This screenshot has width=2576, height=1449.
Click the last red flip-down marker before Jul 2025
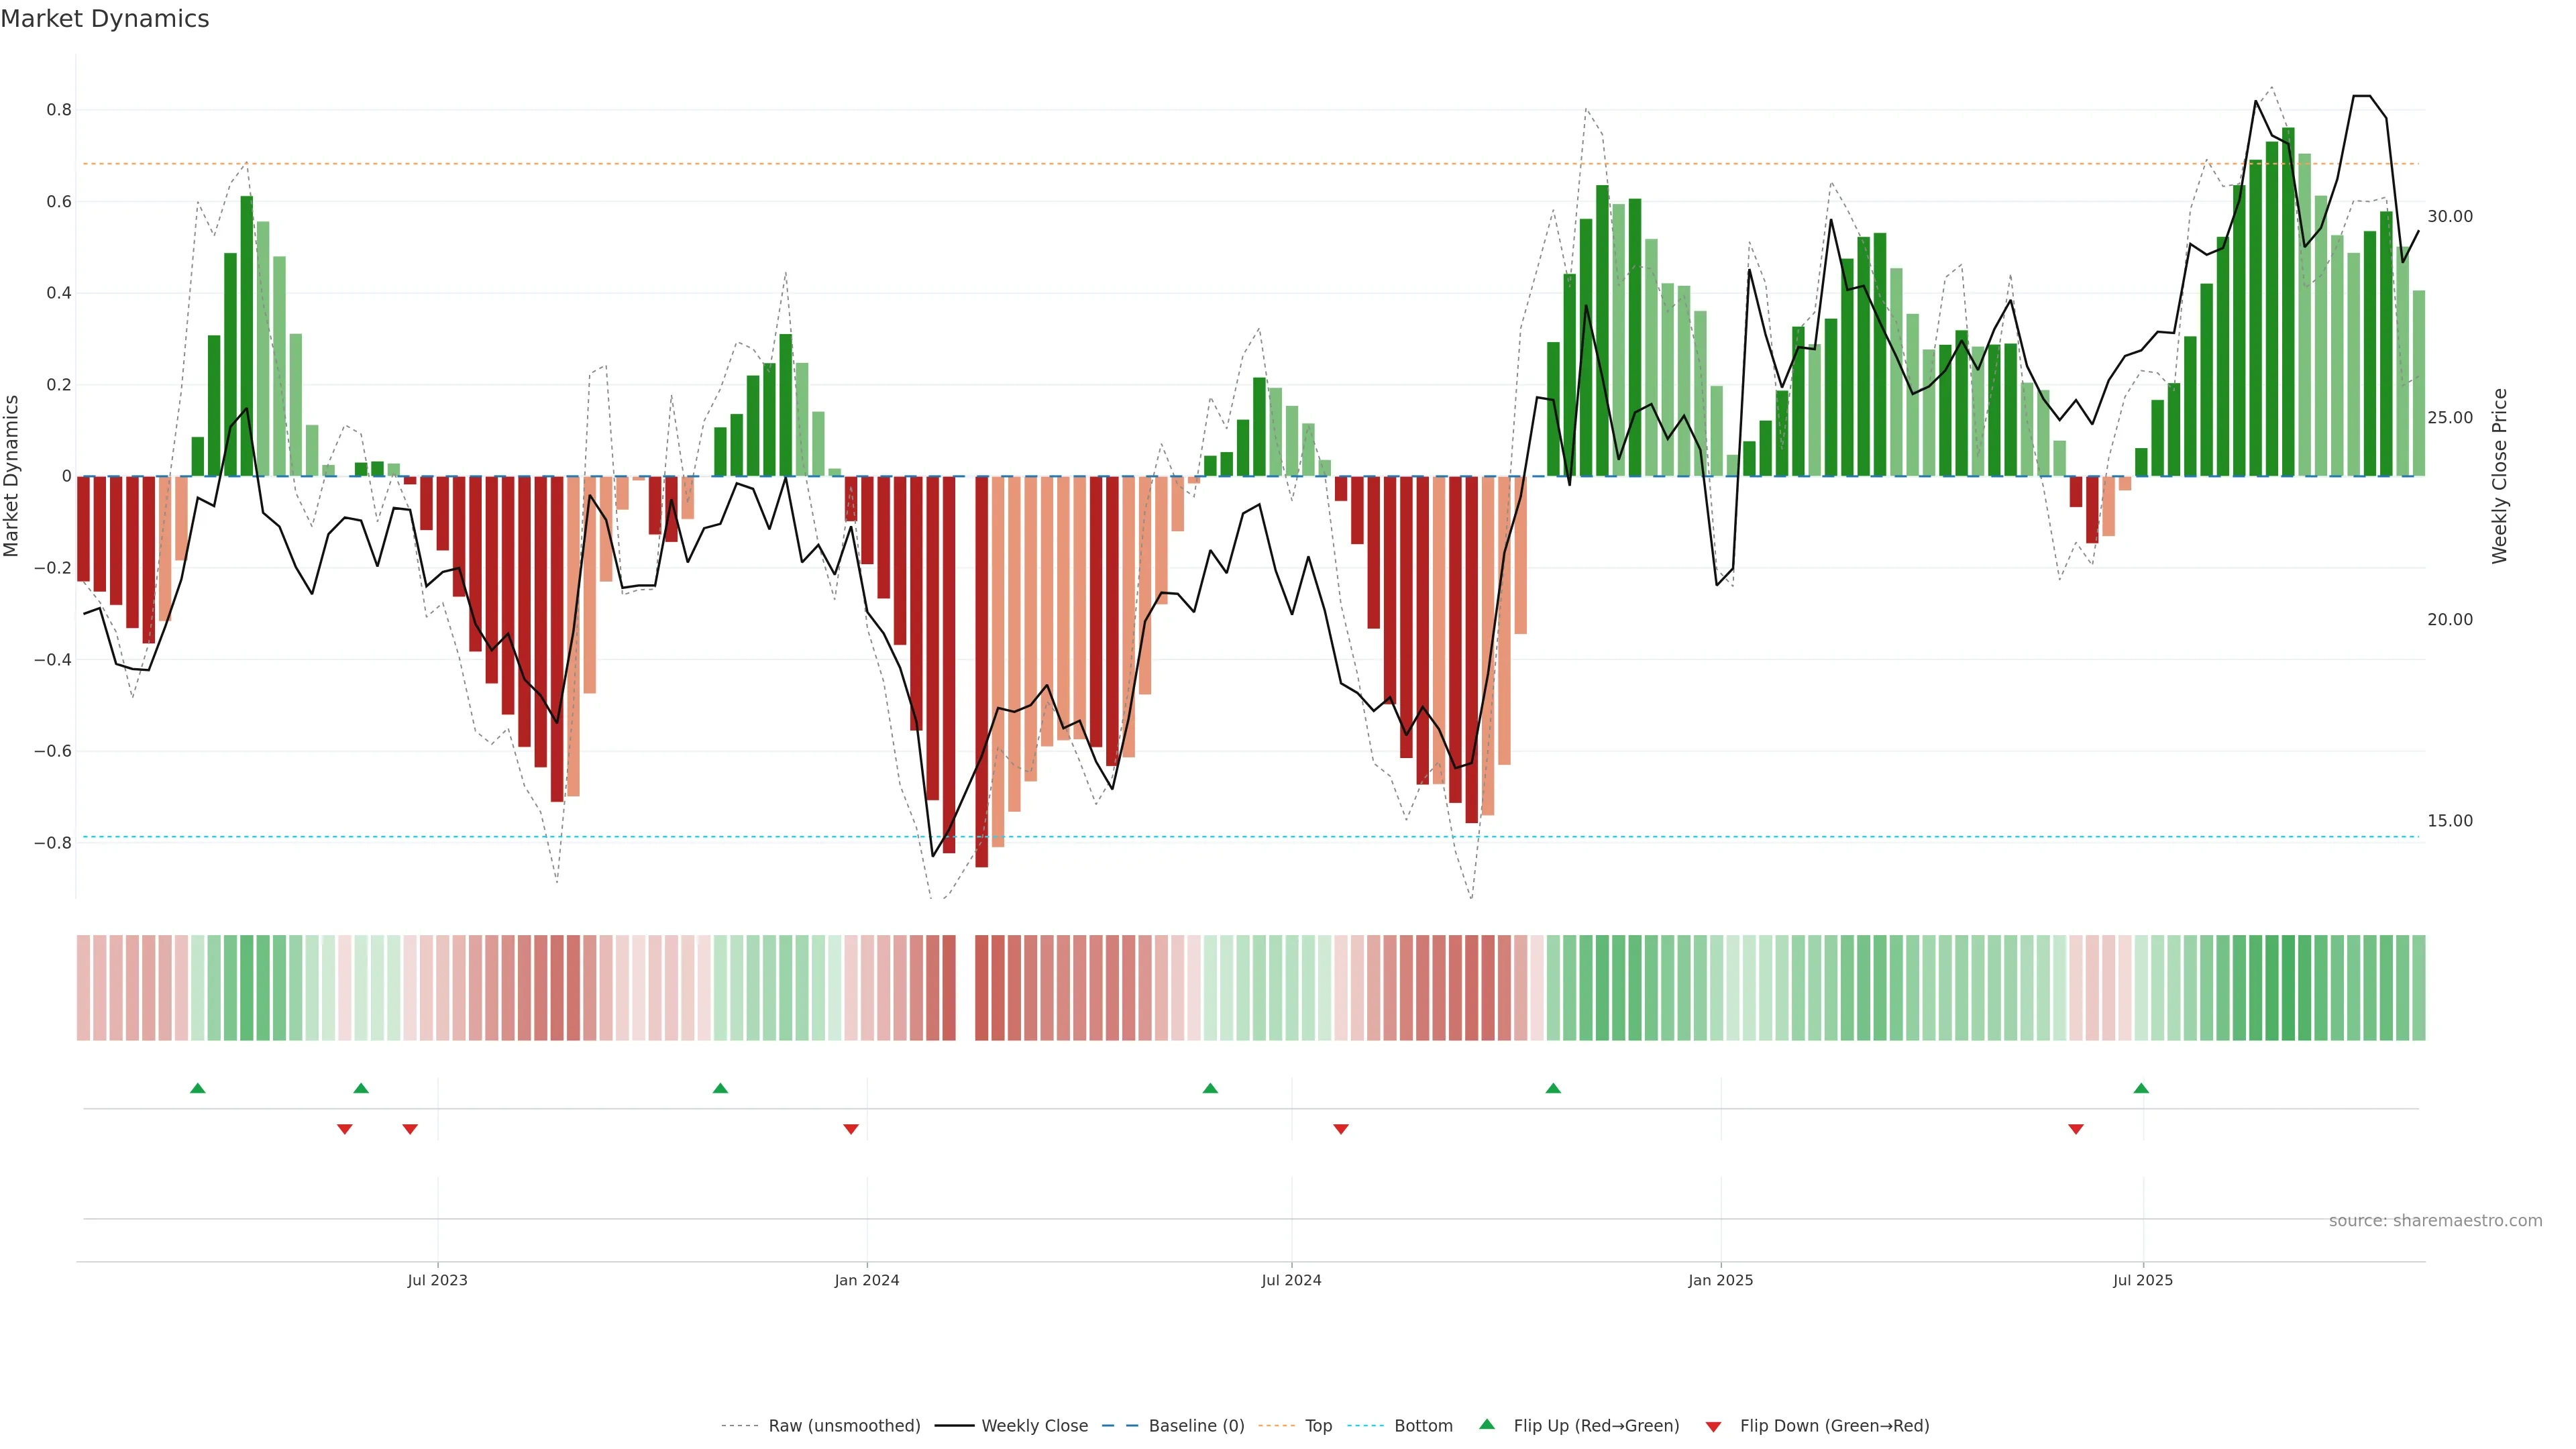pyautogui.click(x=2076, y=1129)
